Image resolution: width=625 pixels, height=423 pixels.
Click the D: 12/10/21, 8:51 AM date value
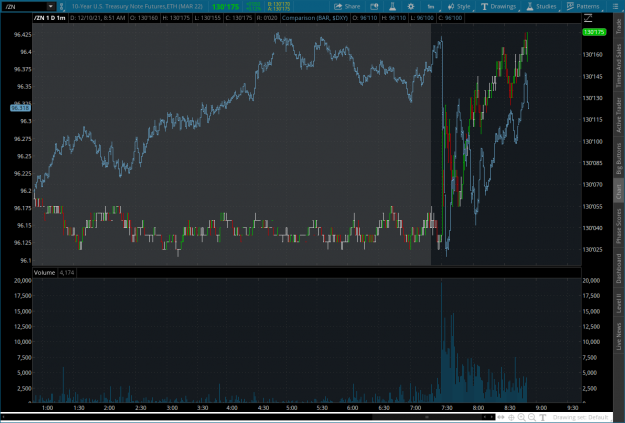tap(98, 18)
